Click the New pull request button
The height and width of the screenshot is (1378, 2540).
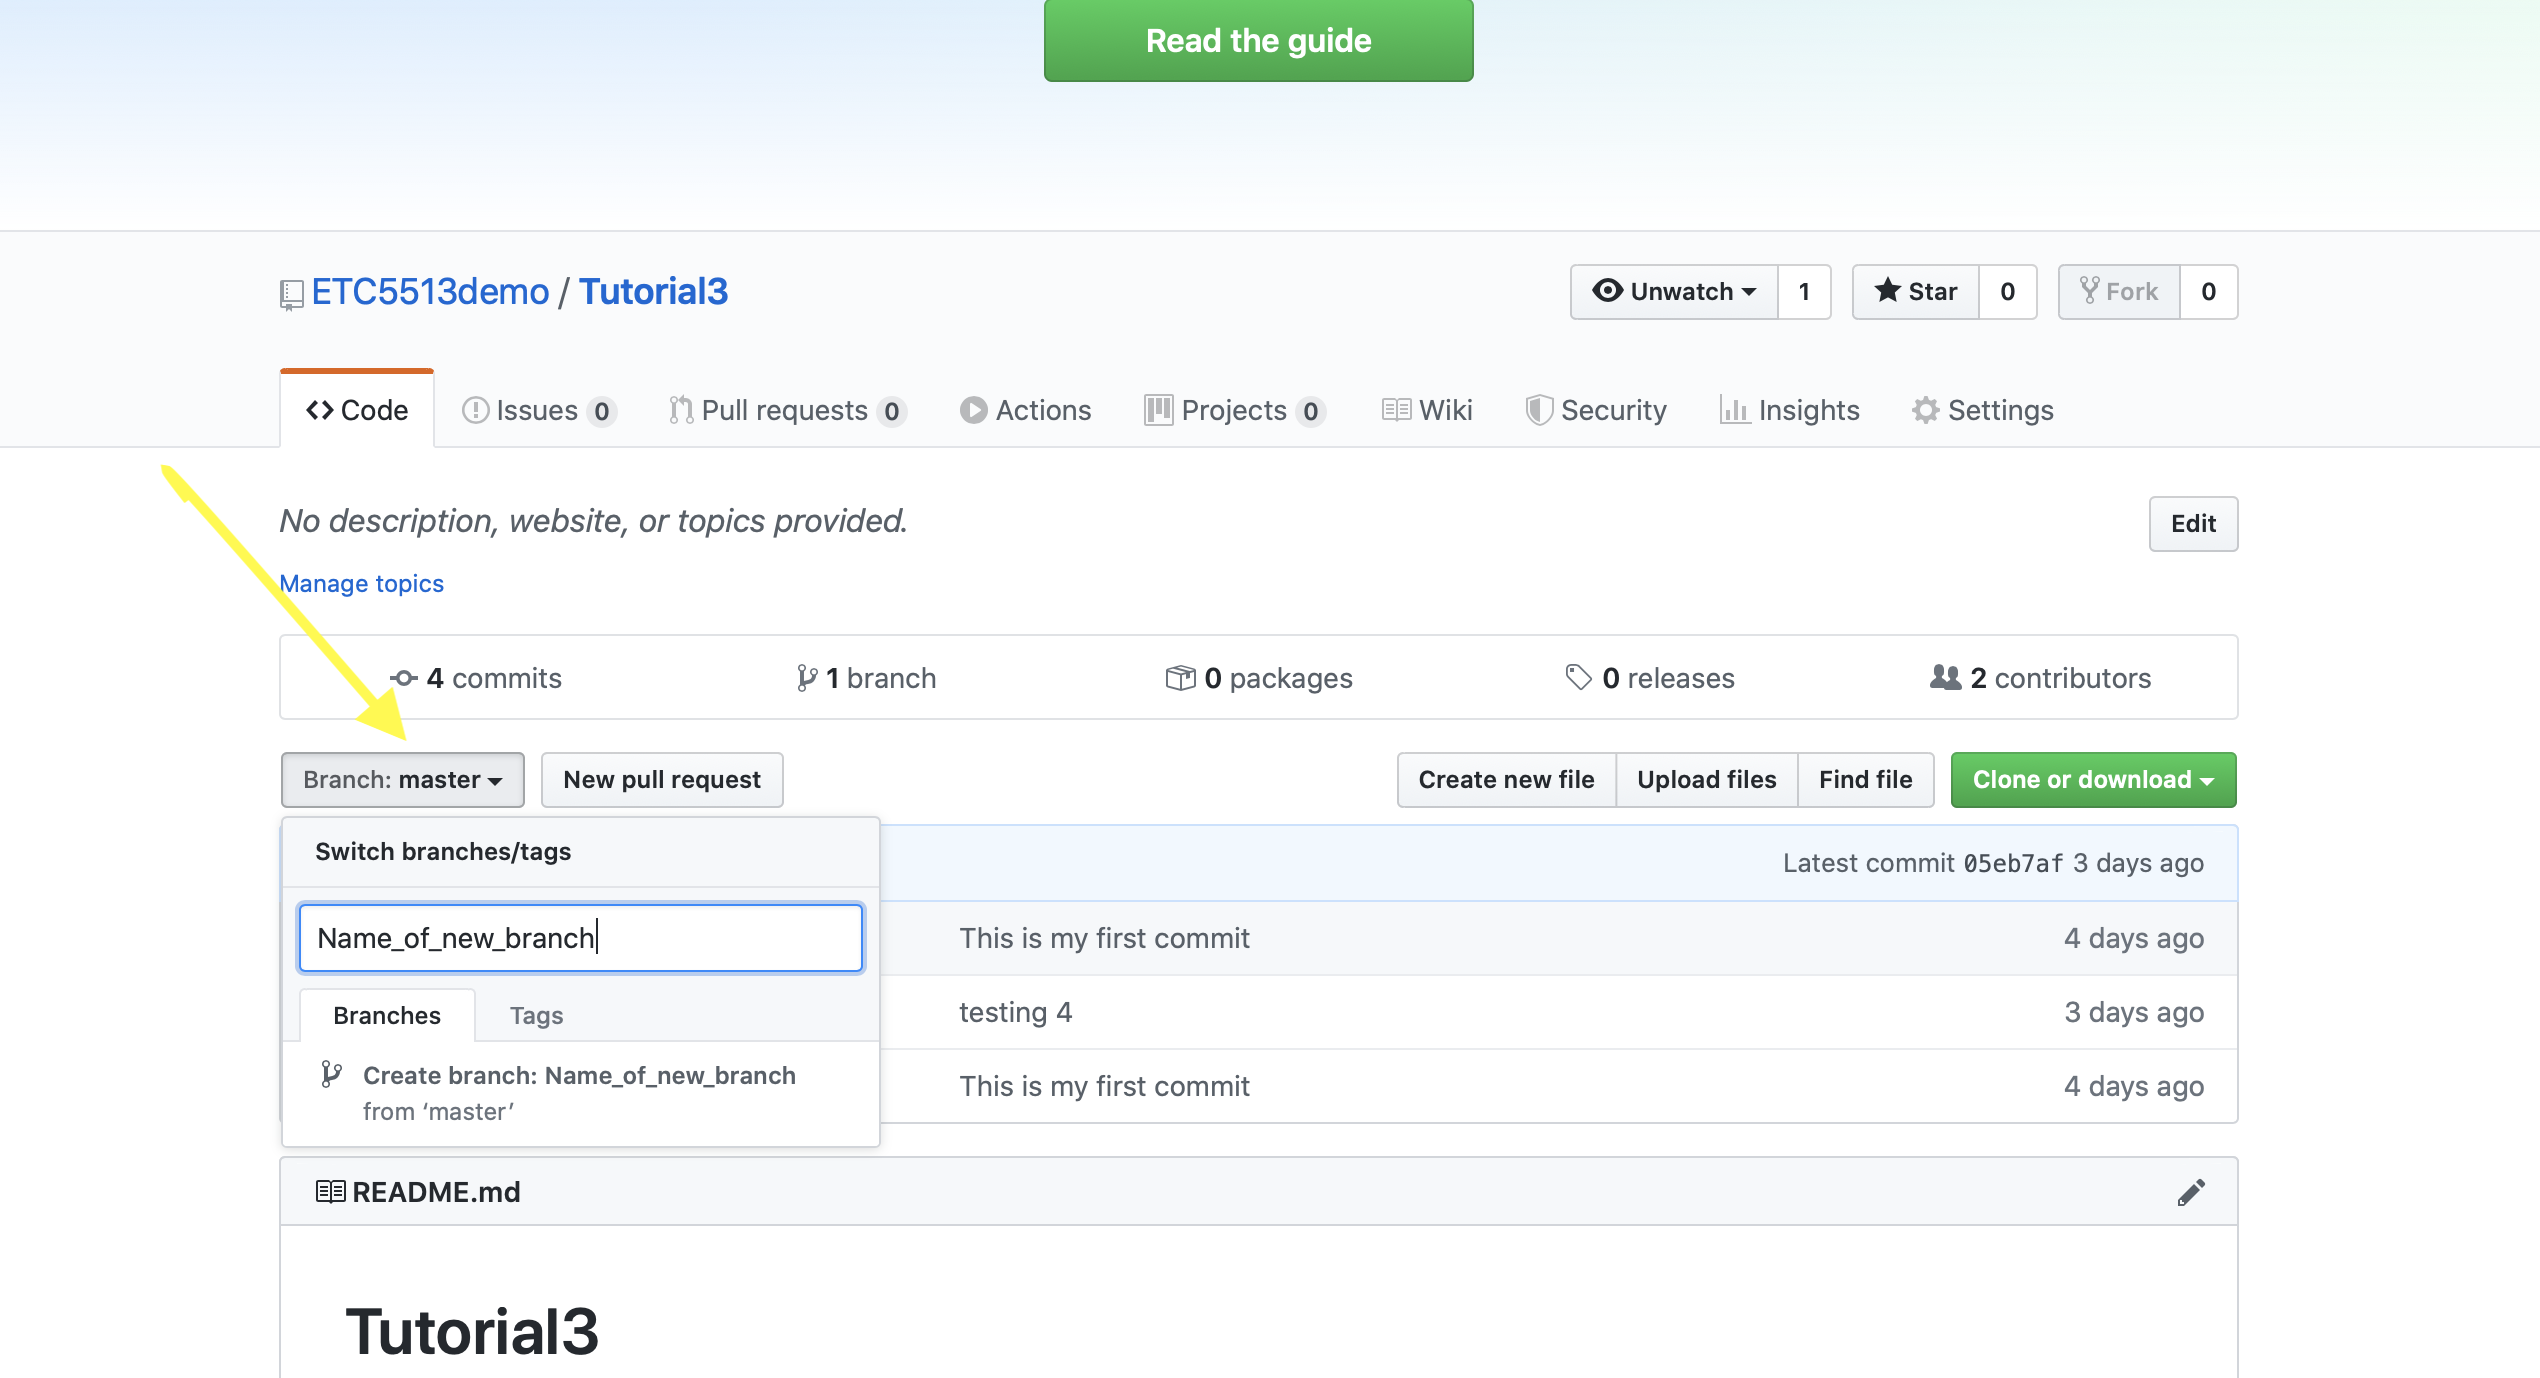coord(661,780)
